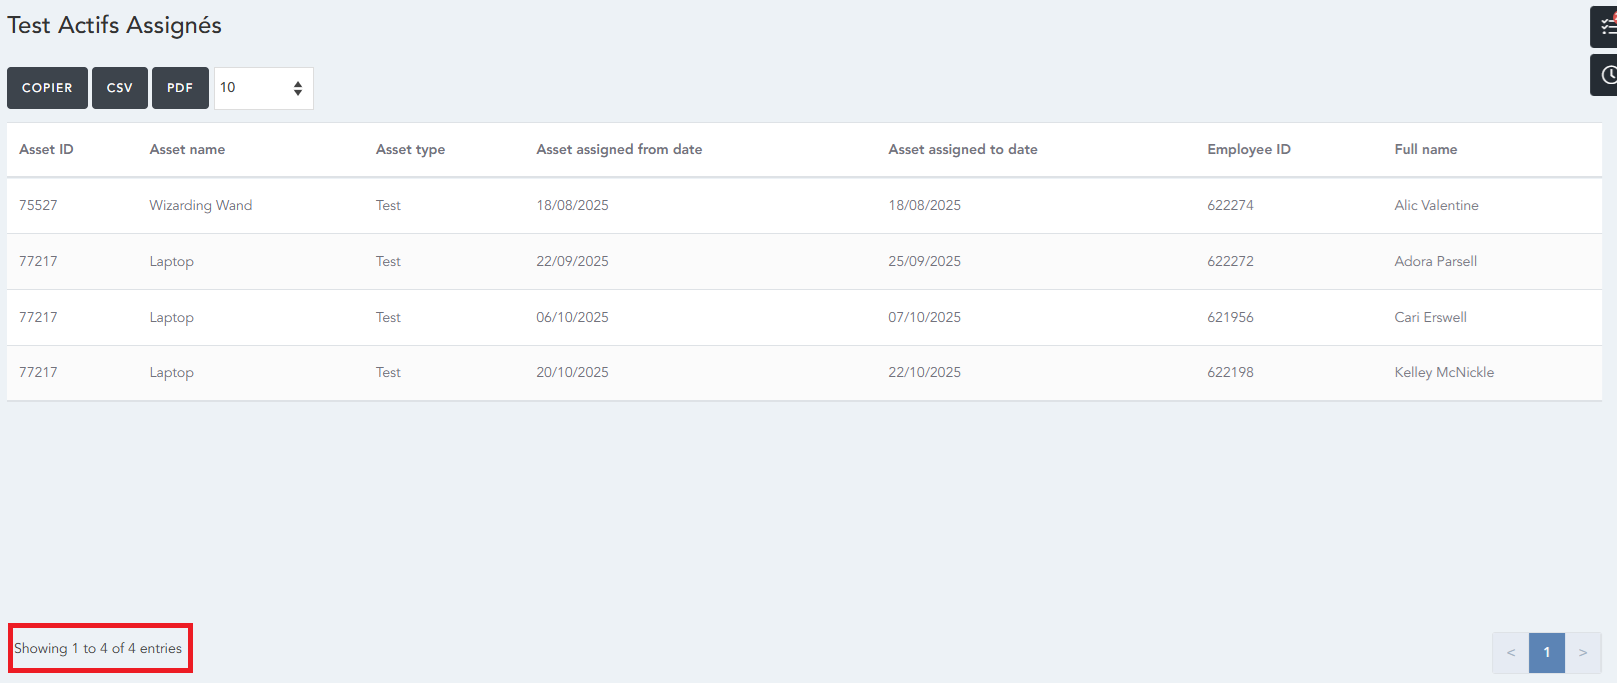Sort by Employee ID column header
The height and width of the screenshot is (683, 1617).
click(x=1248, y=149)
